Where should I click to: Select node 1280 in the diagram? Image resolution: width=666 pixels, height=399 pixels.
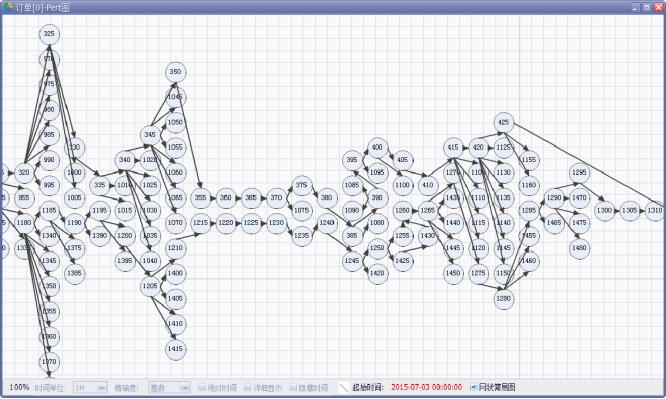pos(504,299)
